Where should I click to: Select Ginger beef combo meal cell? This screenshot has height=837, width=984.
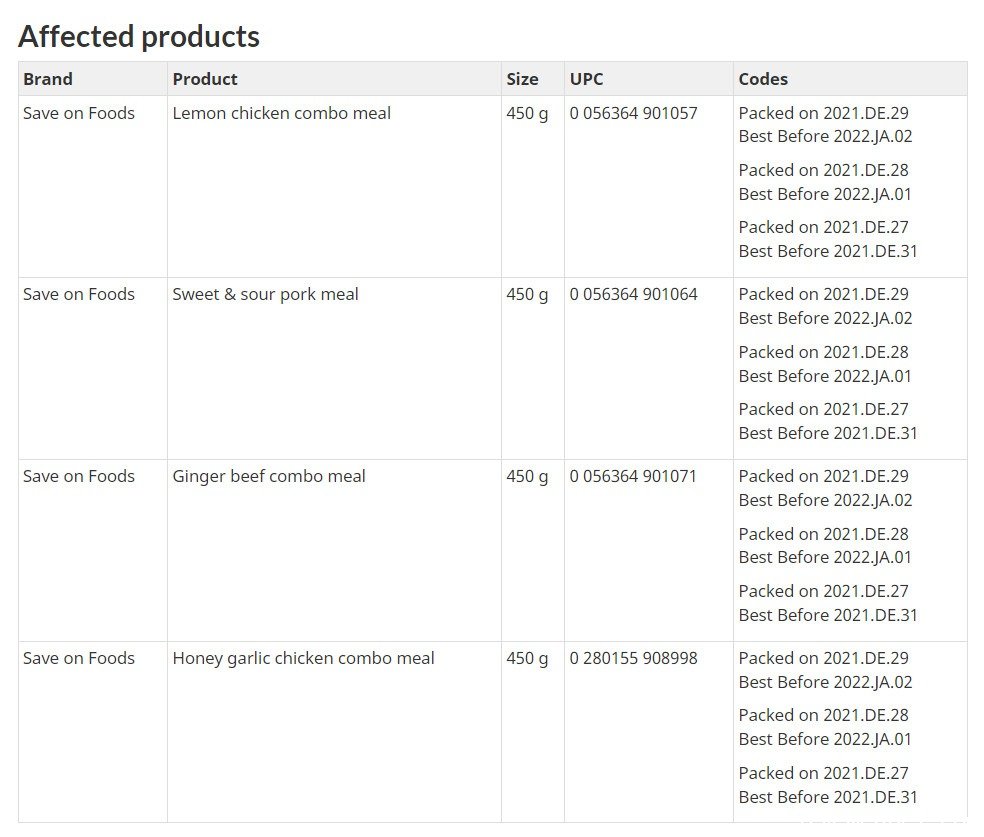pyautogui.click(x=269, y=476)
